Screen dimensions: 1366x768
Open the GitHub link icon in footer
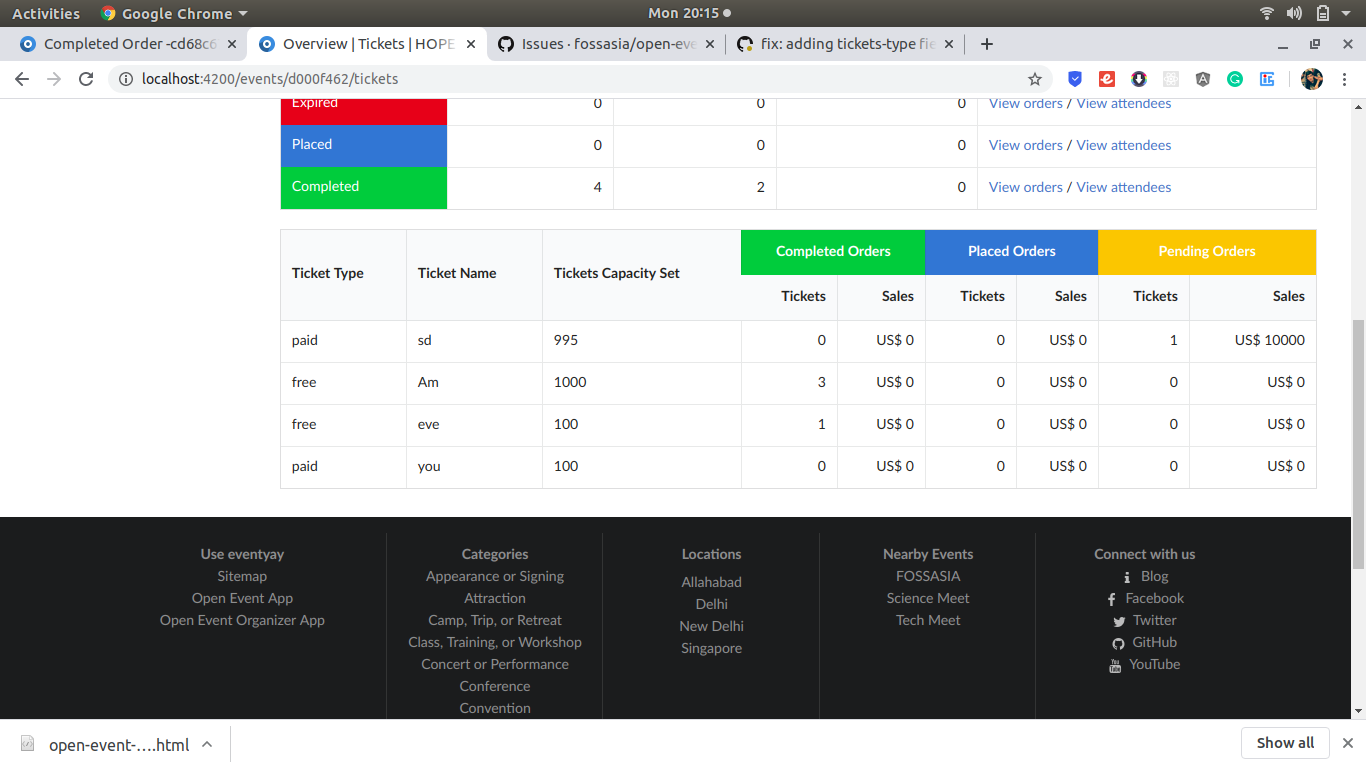[1119, 643]
